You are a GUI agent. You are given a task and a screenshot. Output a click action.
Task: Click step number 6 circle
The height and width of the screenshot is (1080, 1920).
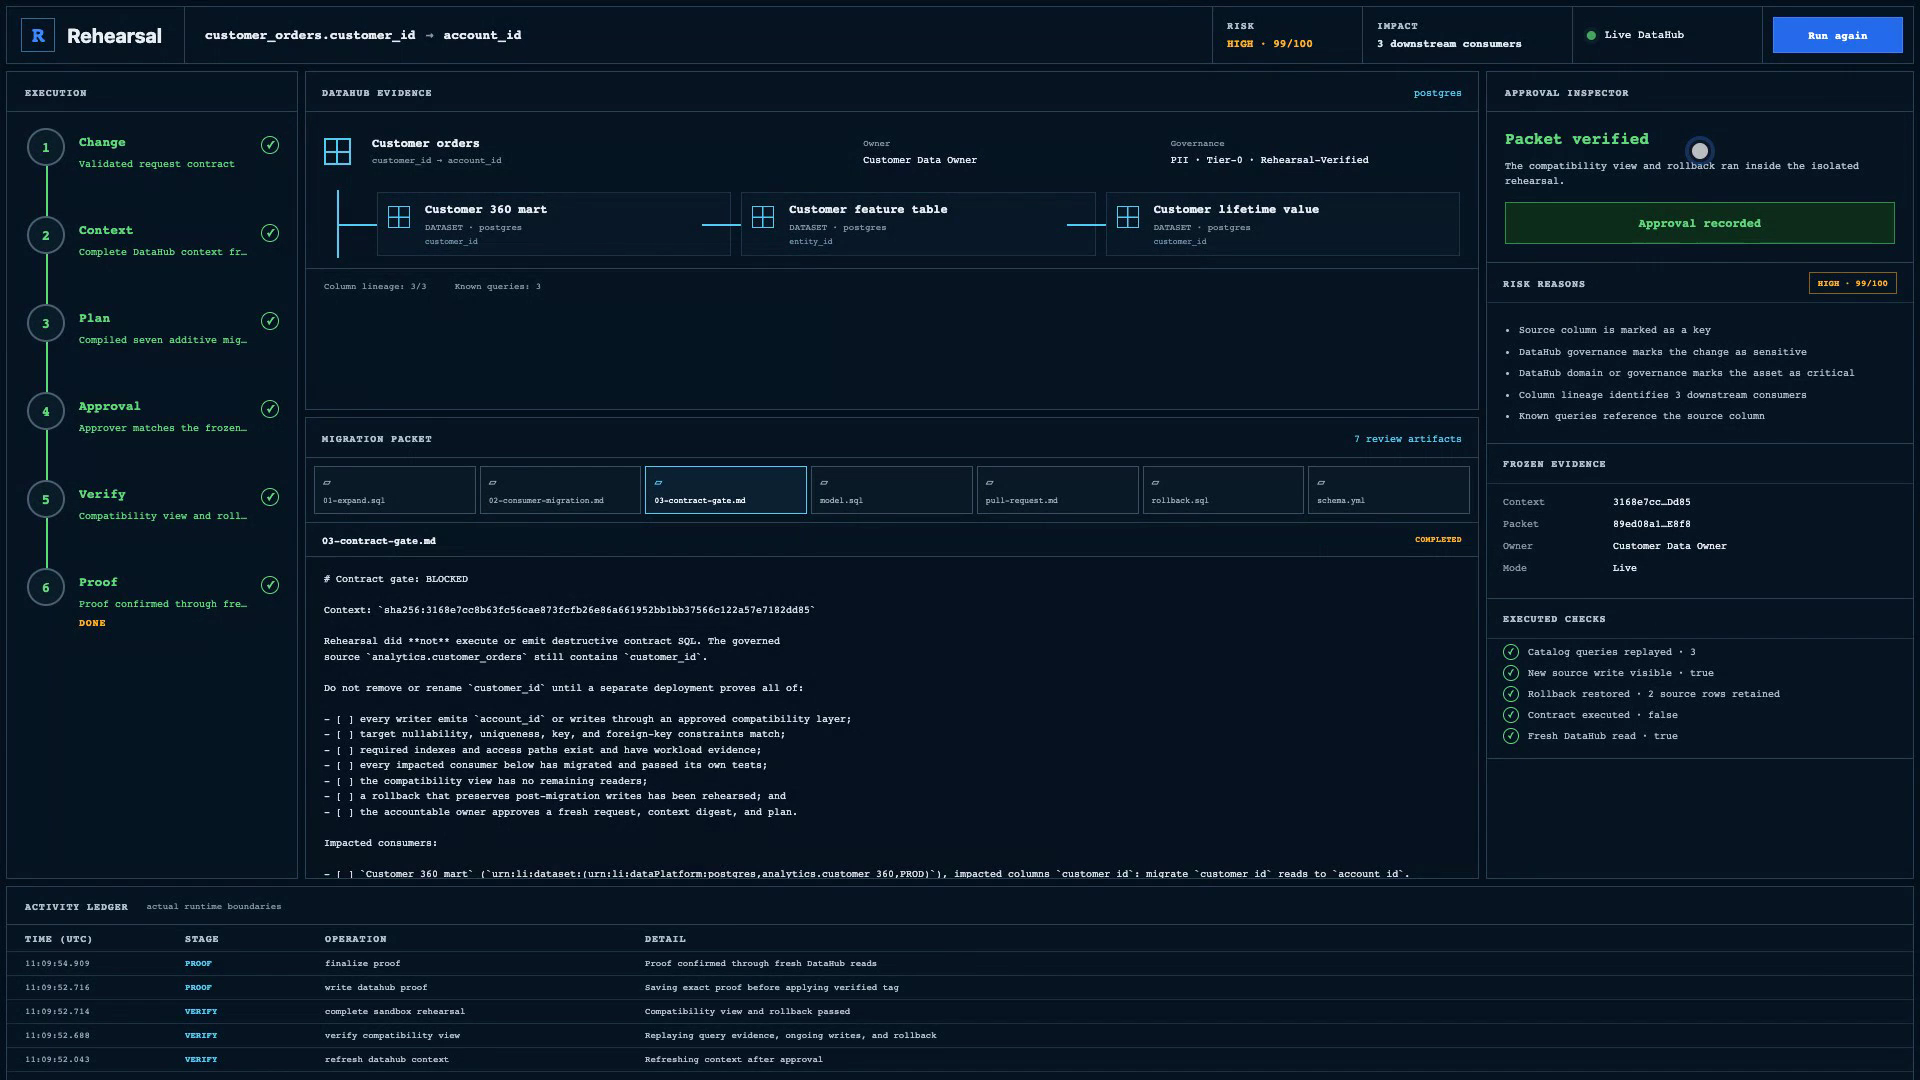pyautogui.click(x=46, y=588)
